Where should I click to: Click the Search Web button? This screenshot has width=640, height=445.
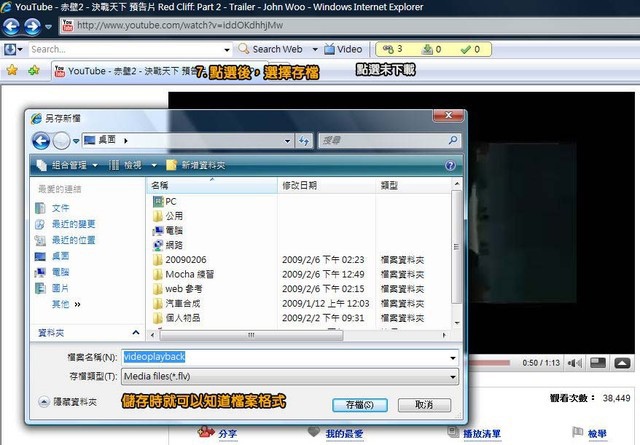[x=271, y=49]
